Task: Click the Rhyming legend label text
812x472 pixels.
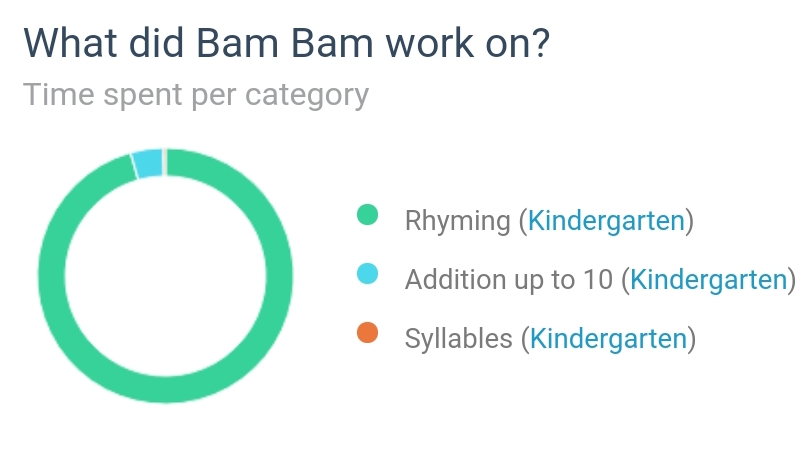Action: [x=457, y=220]
